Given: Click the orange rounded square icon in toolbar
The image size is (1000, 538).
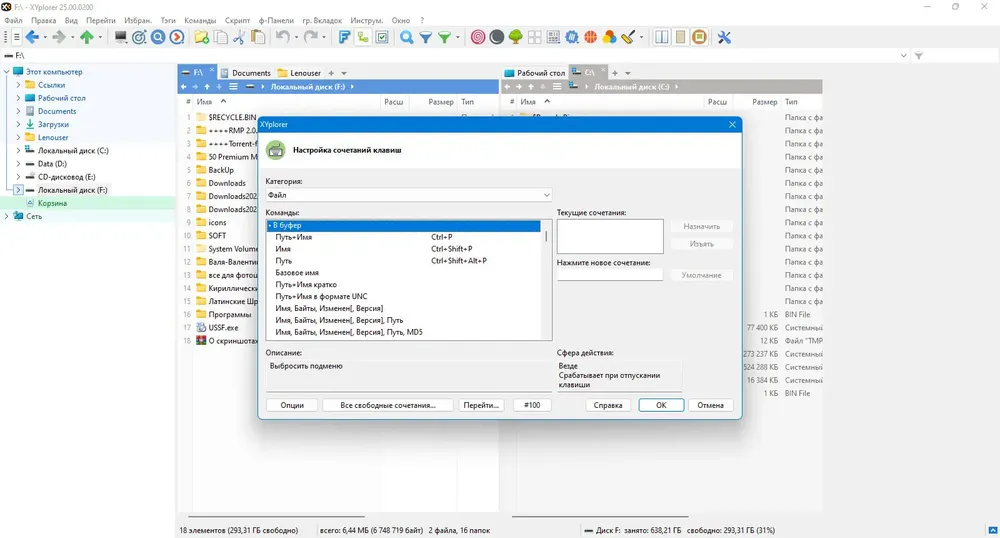Looking at the screenshot, I should (x=700, y=38).
